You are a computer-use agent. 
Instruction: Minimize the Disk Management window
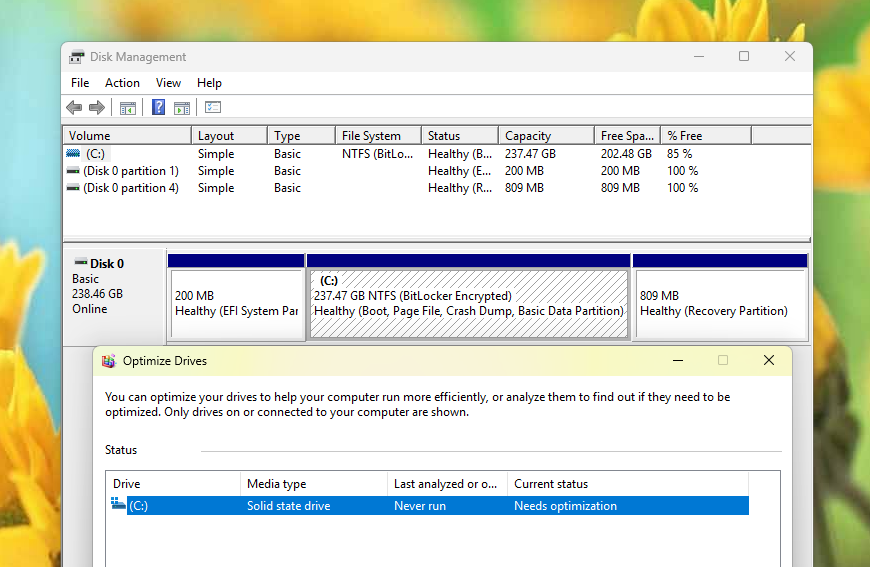(699, 56)
